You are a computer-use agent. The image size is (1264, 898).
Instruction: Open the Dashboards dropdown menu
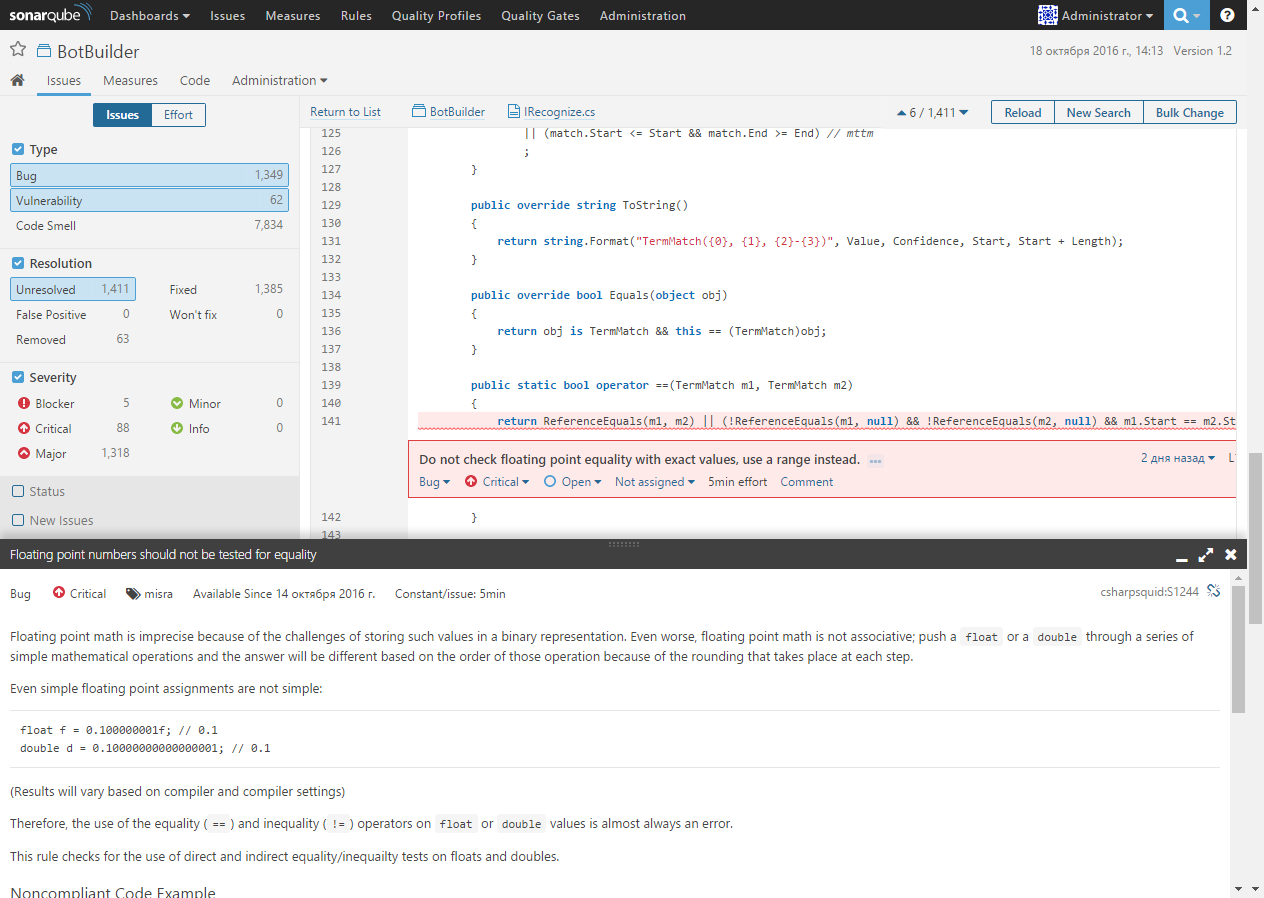tap(149, 15)
